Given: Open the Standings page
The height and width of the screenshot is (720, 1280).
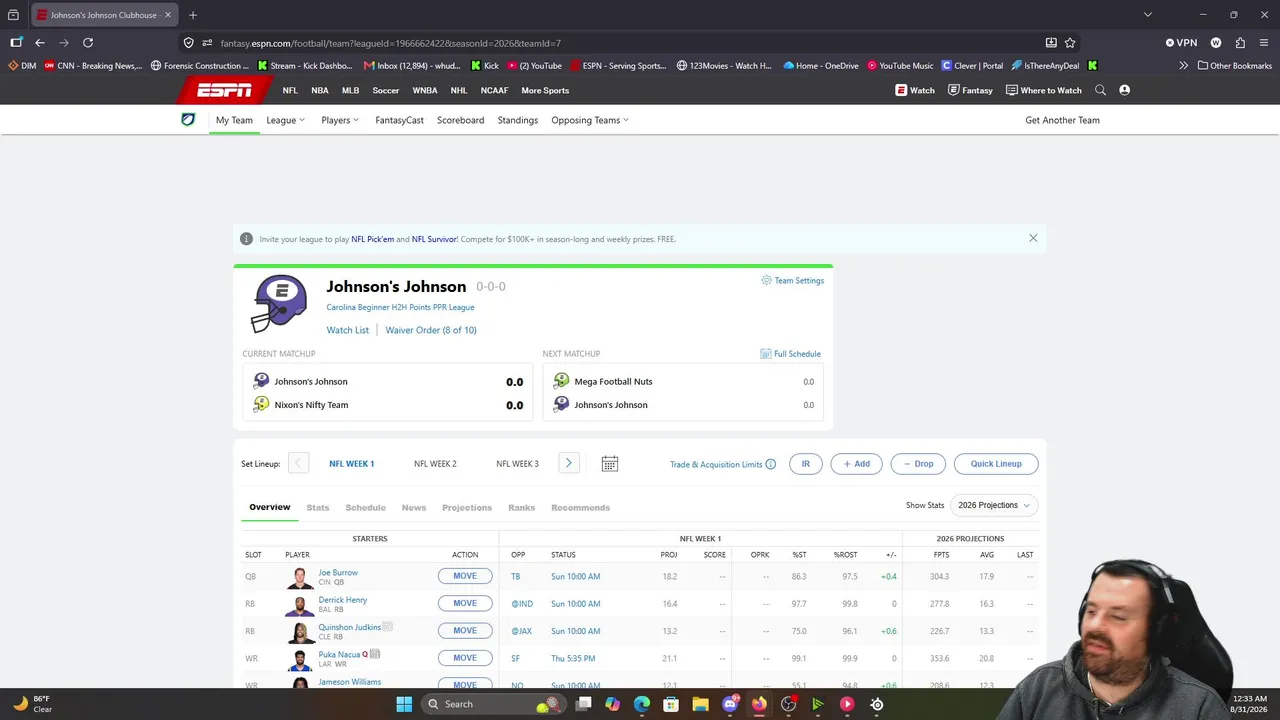Looking at the screenshot, I should (x=518, y=120).
